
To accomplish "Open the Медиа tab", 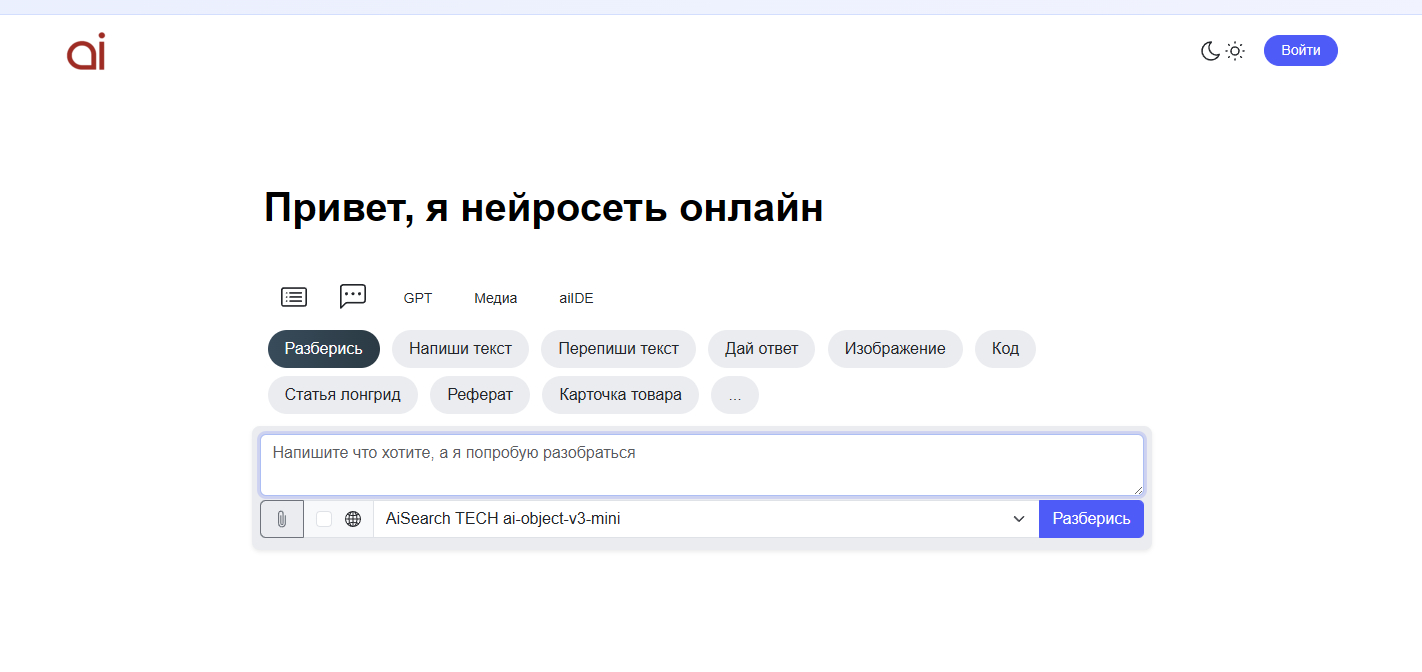I will (x=496, y=298).
